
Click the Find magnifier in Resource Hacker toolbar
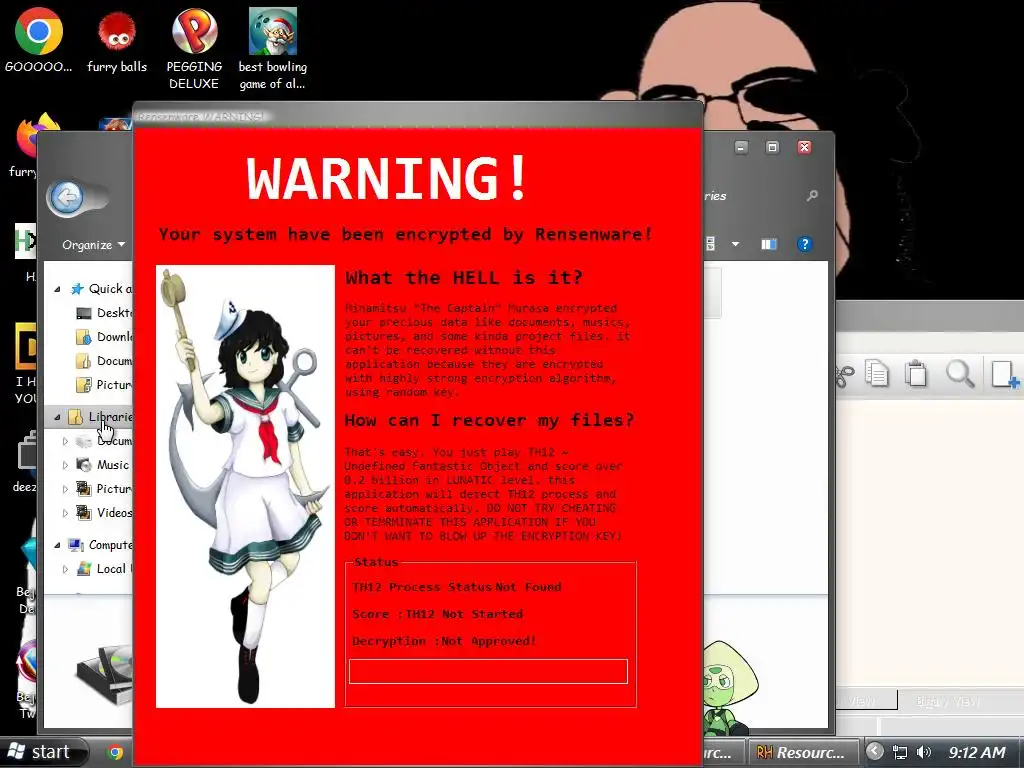click(959, 374)
